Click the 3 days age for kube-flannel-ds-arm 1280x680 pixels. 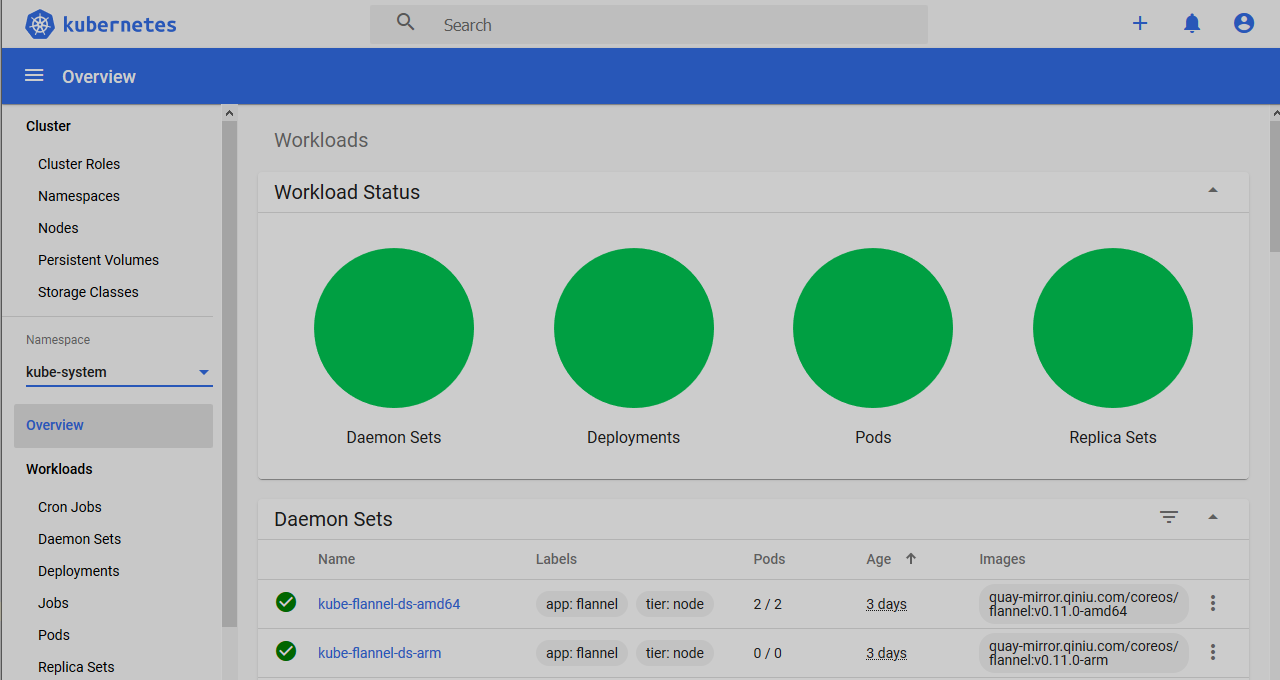886,653
